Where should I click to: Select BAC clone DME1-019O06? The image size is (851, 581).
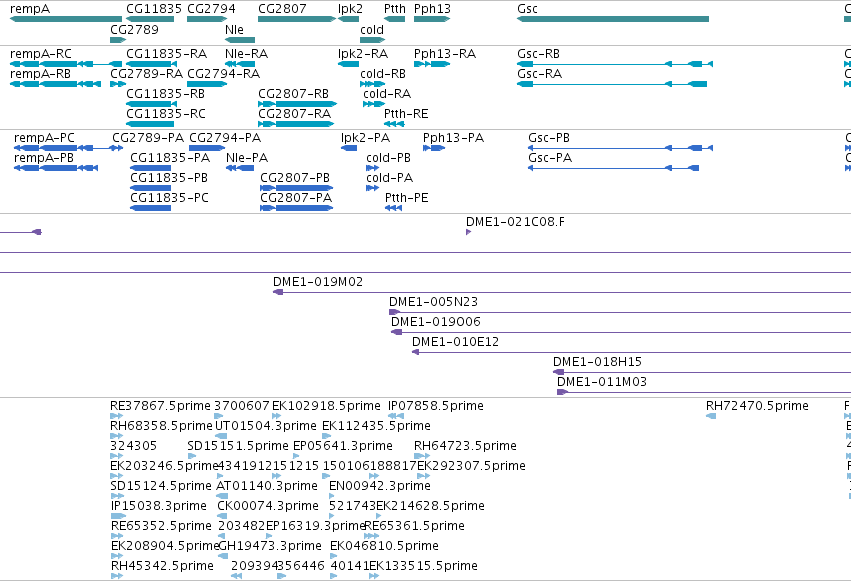coord(621,333)
